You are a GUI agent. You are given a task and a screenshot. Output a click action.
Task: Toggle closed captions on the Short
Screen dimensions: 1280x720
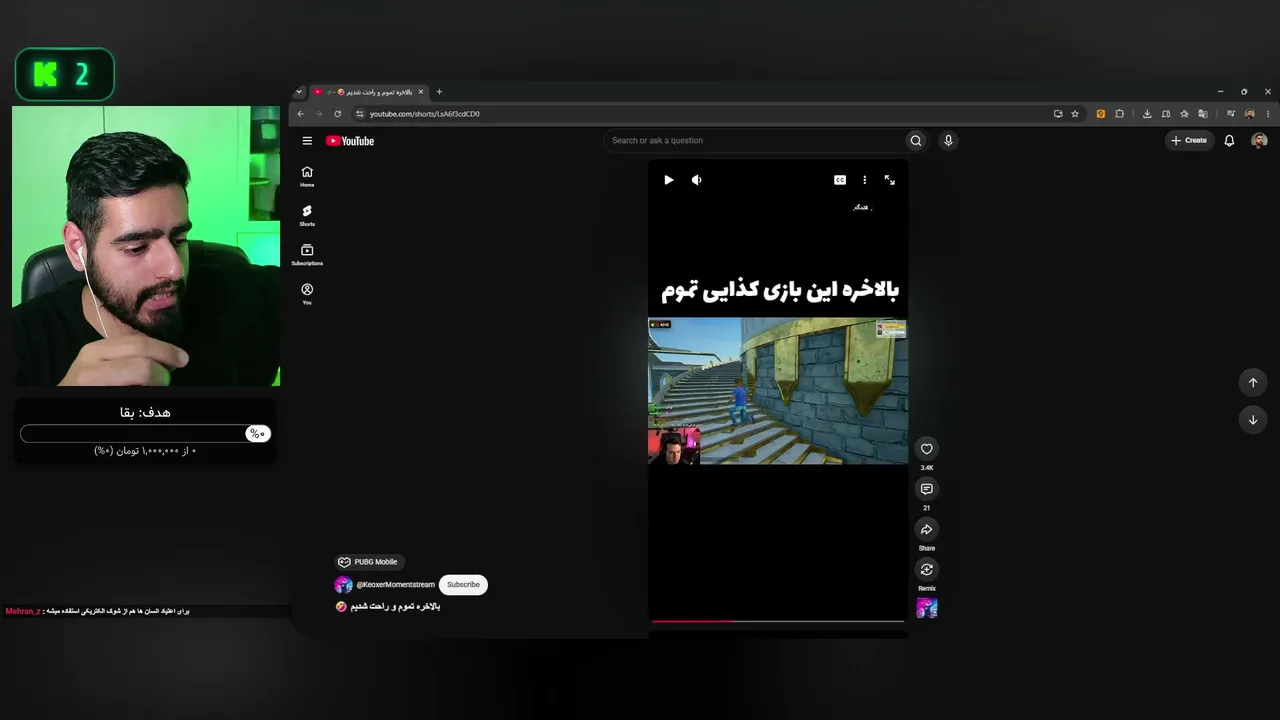(x=840, y=180)
